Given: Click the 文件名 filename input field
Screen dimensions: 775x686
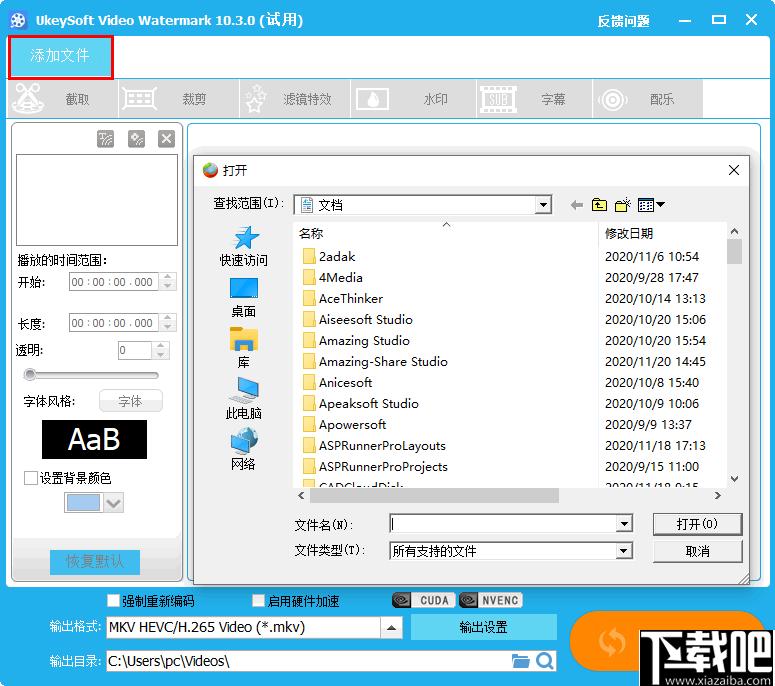Looking at the screenshot, I should pos(503,523).
